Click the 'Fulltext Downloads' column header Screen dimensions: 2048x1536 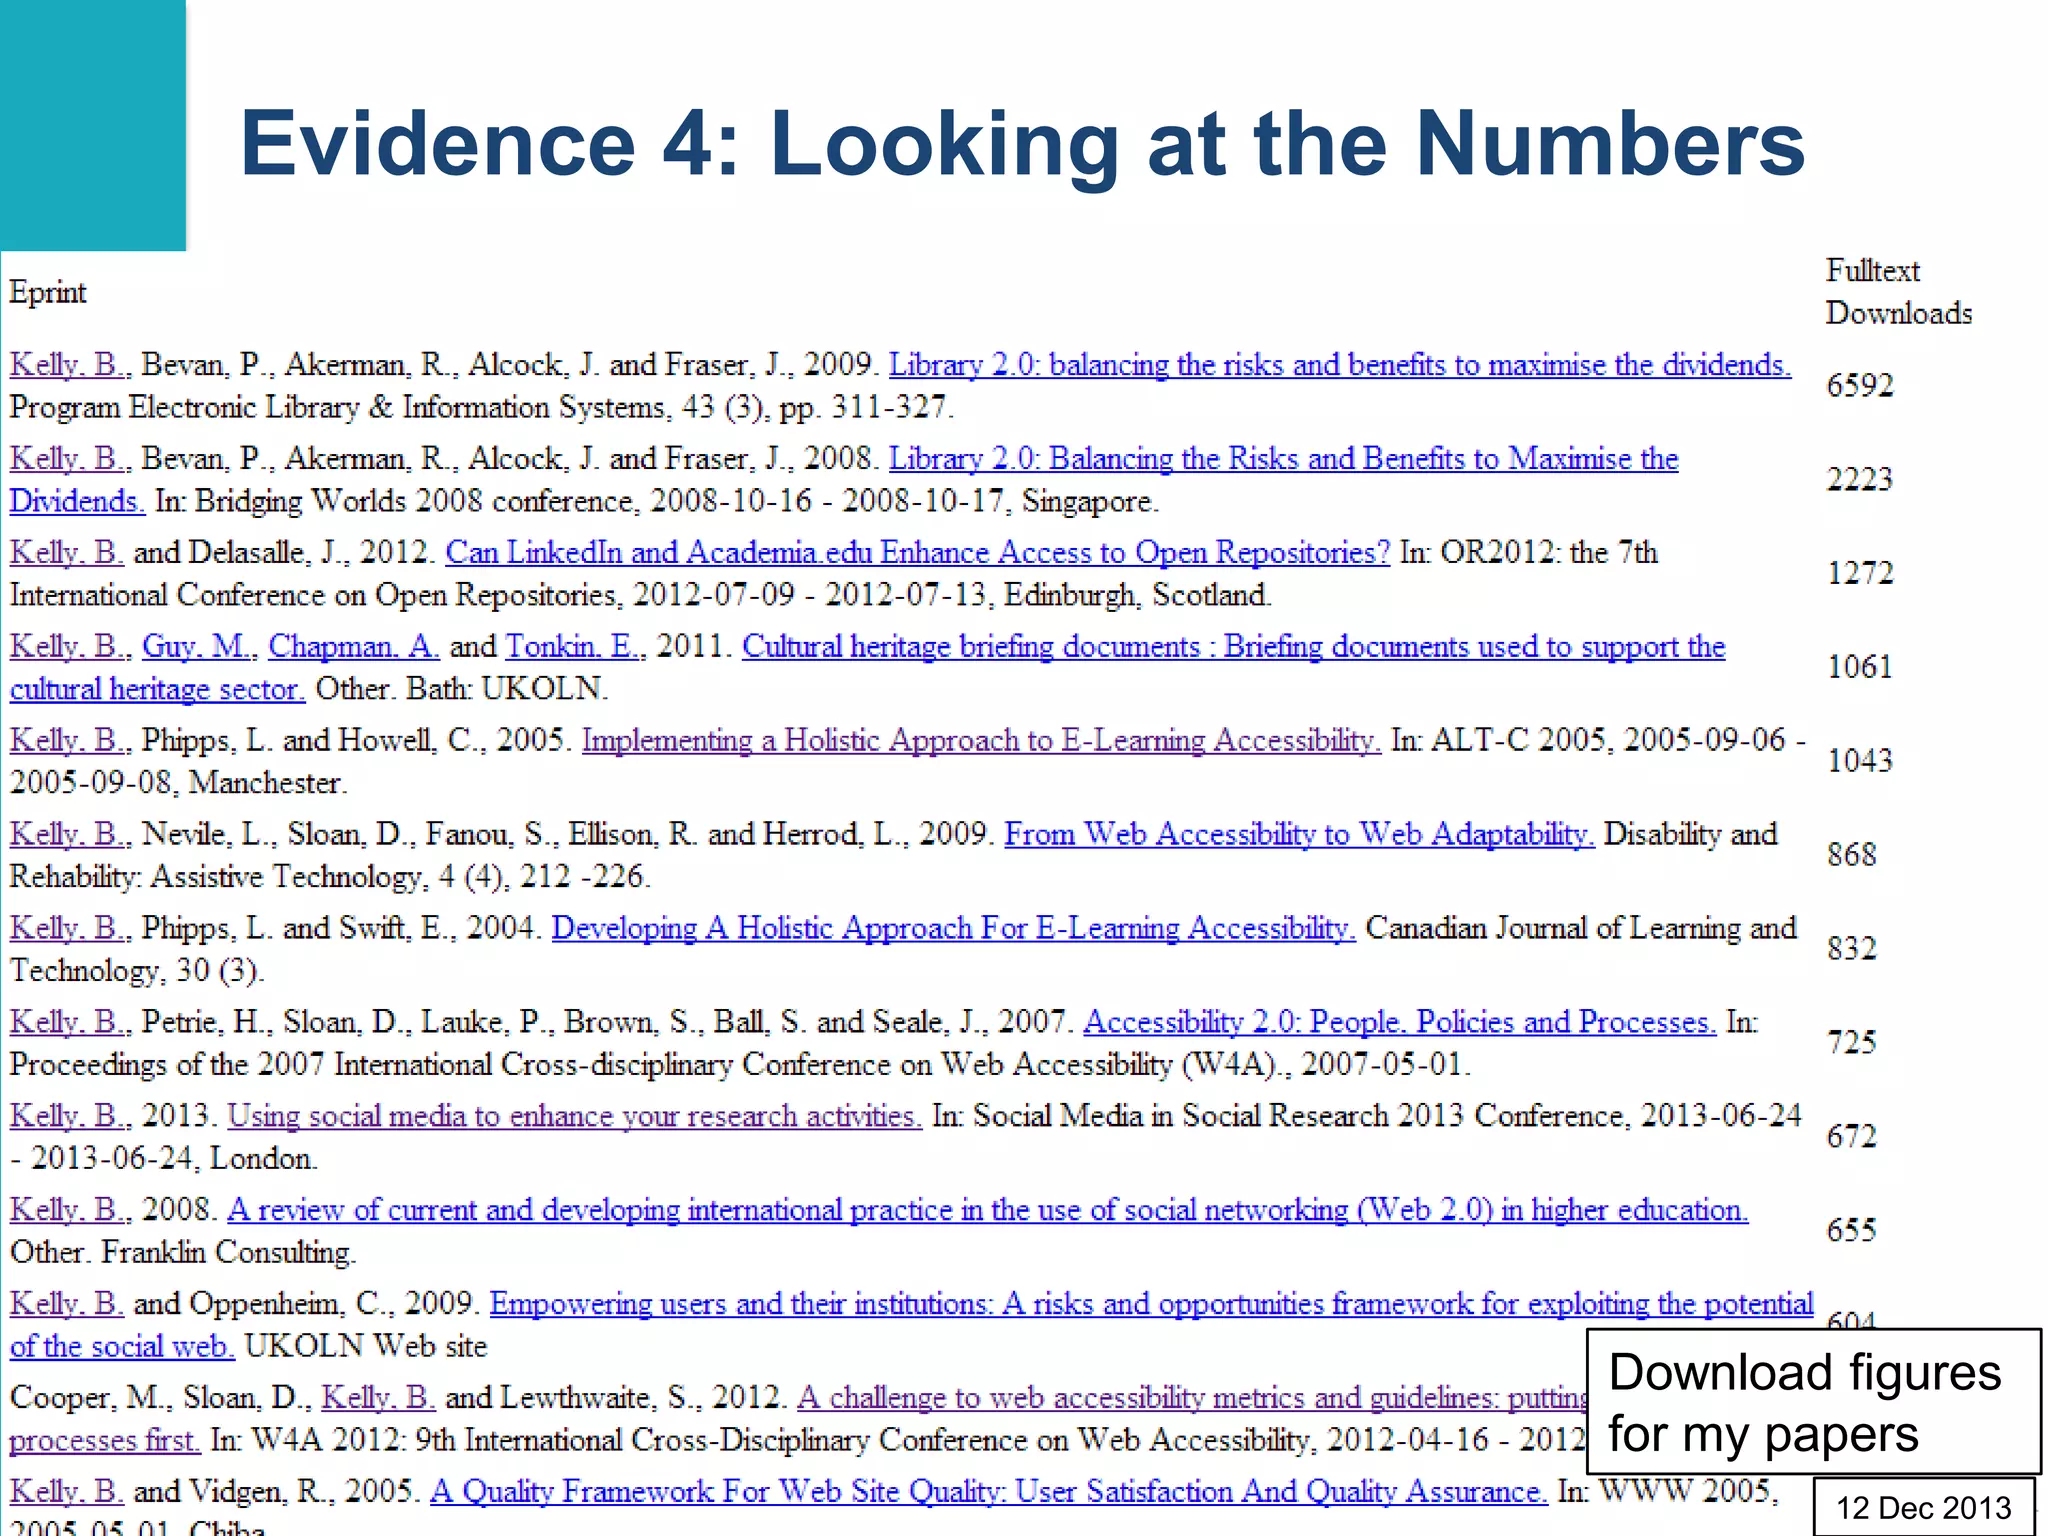(1898, 292)
